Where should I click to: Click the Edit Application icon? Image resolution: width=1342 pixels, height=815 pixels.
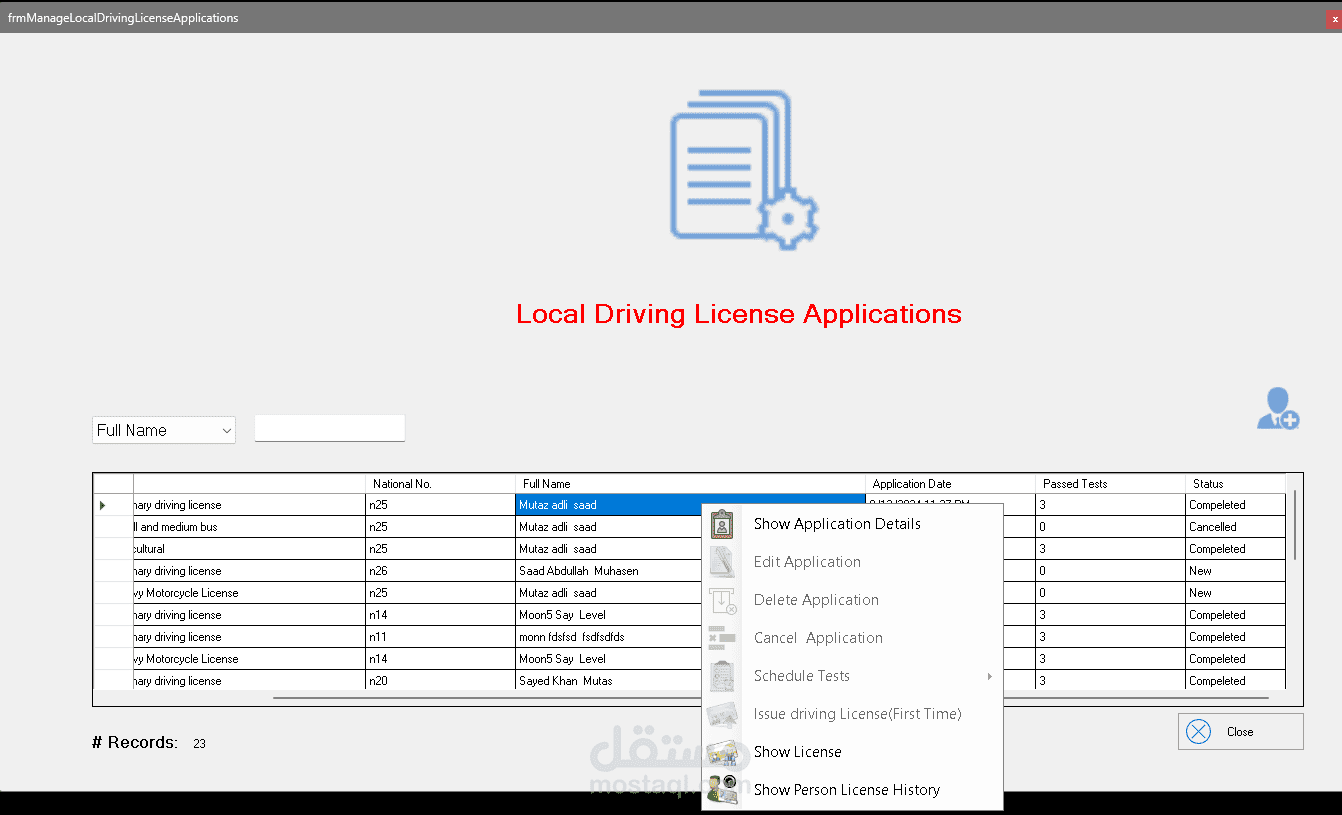(x=722, y=562)
